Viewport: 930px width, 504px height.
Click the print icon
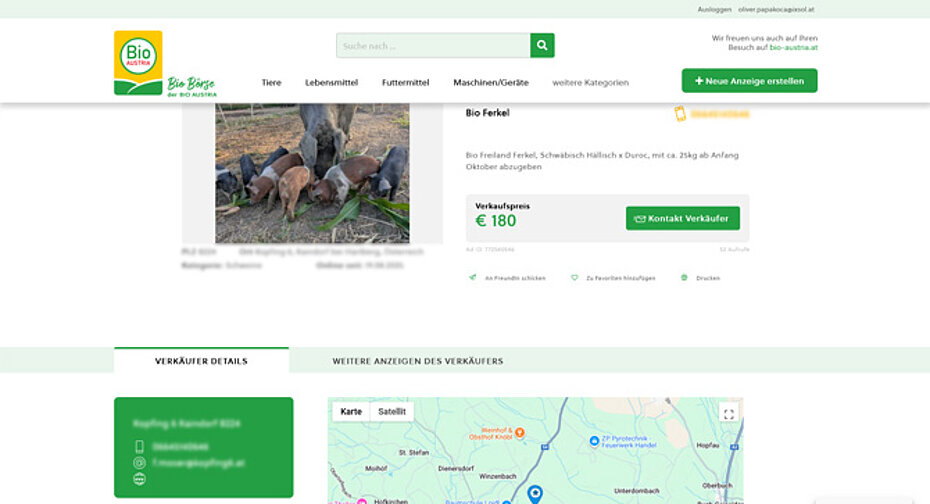[684, 278]
